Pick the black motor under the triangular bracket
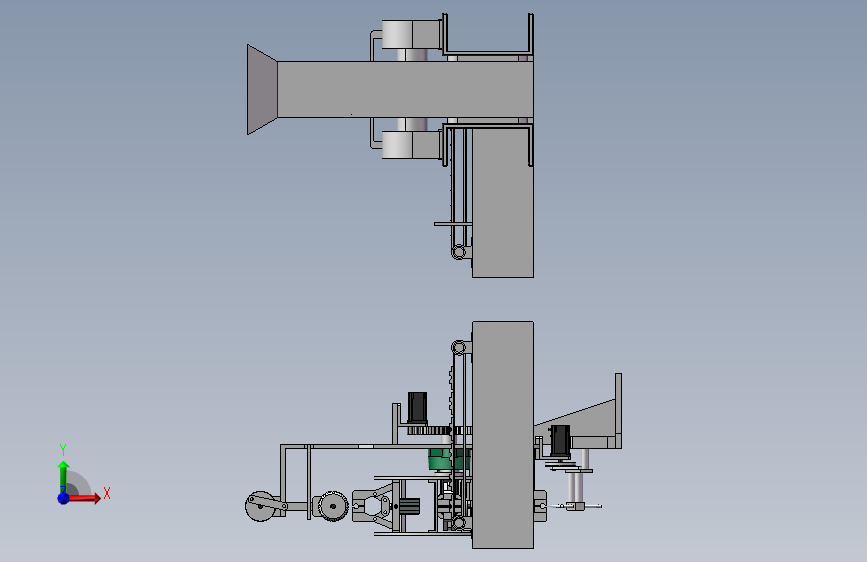The width and height of the screenshot is (867, 562). tap(560, 440)
